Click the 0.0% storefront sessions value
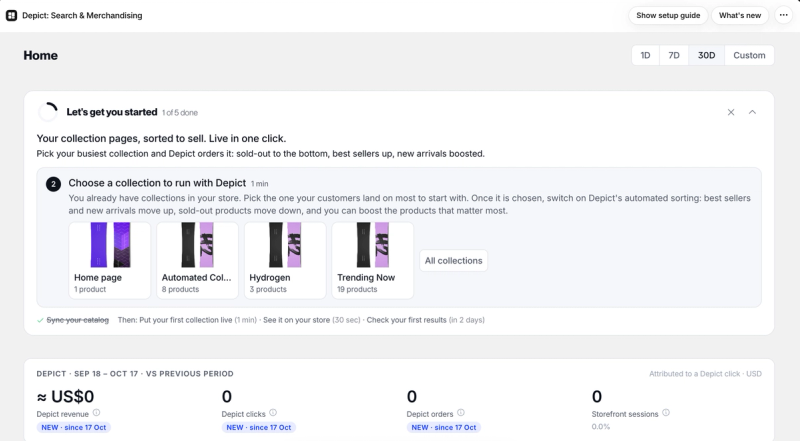 [x=601, y=427]
